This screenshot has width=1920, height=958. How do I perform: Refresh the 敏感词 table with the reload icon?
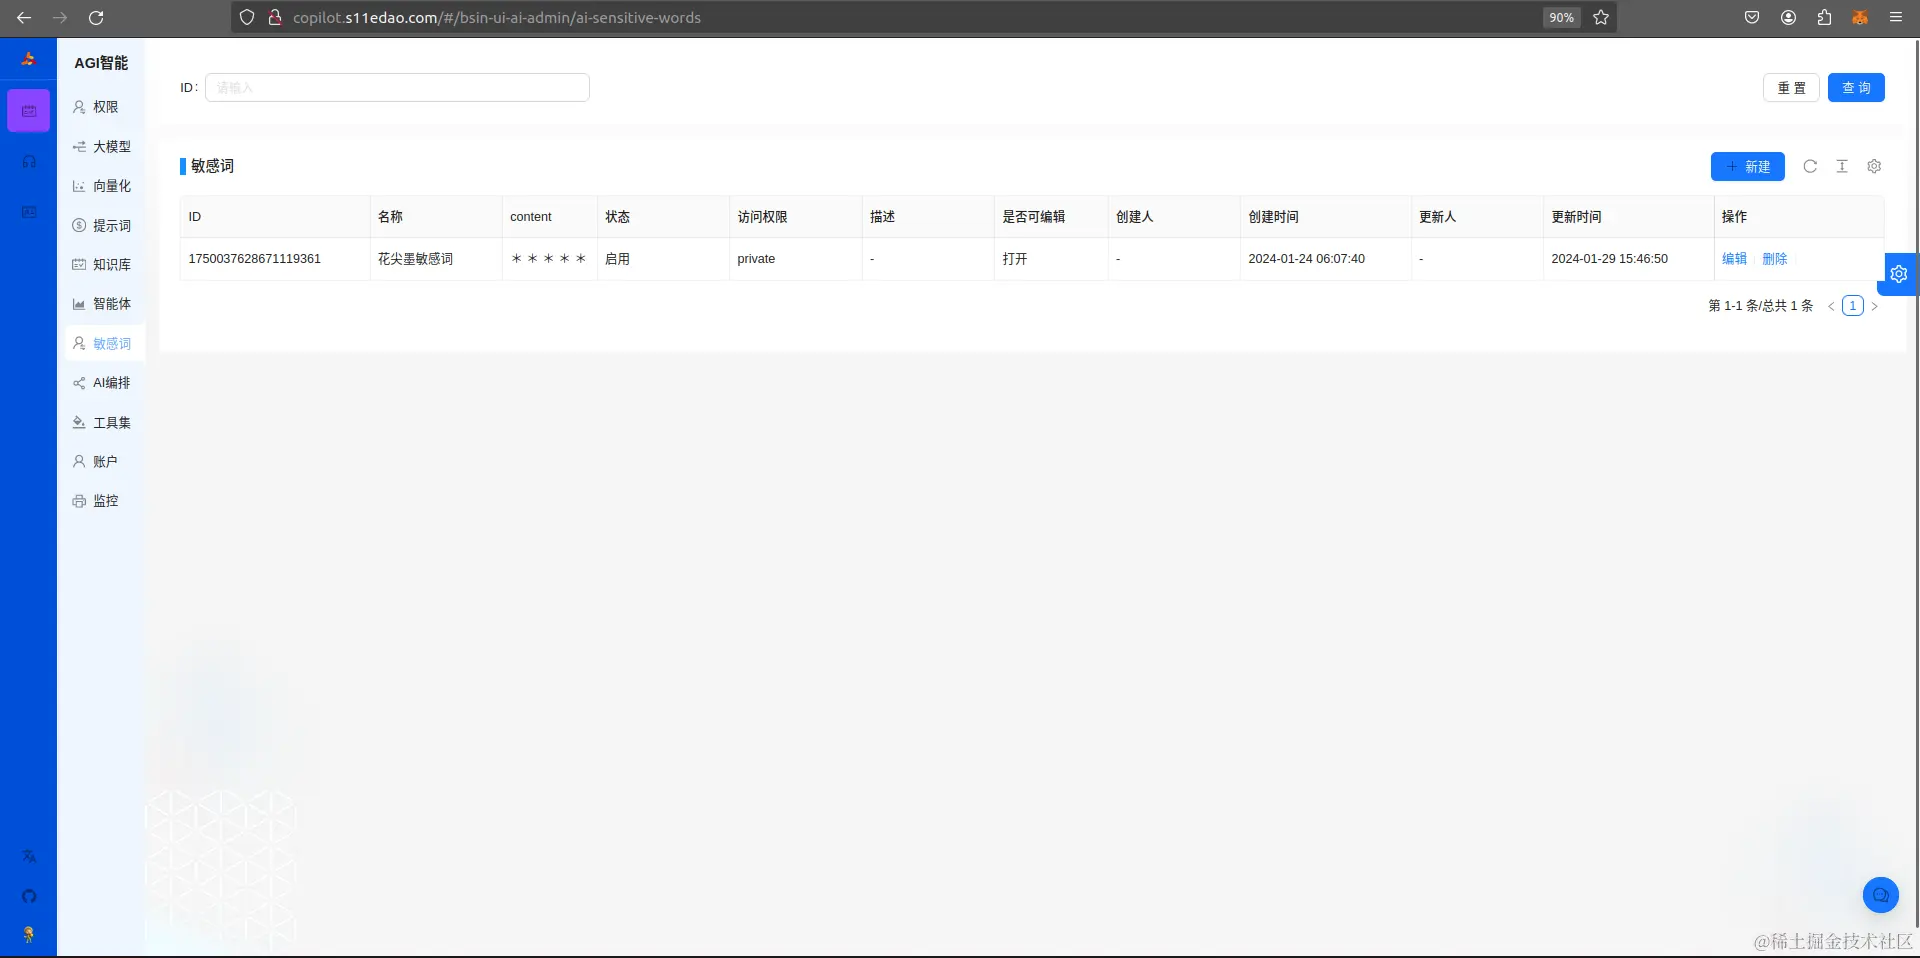tap(1810, 166)
